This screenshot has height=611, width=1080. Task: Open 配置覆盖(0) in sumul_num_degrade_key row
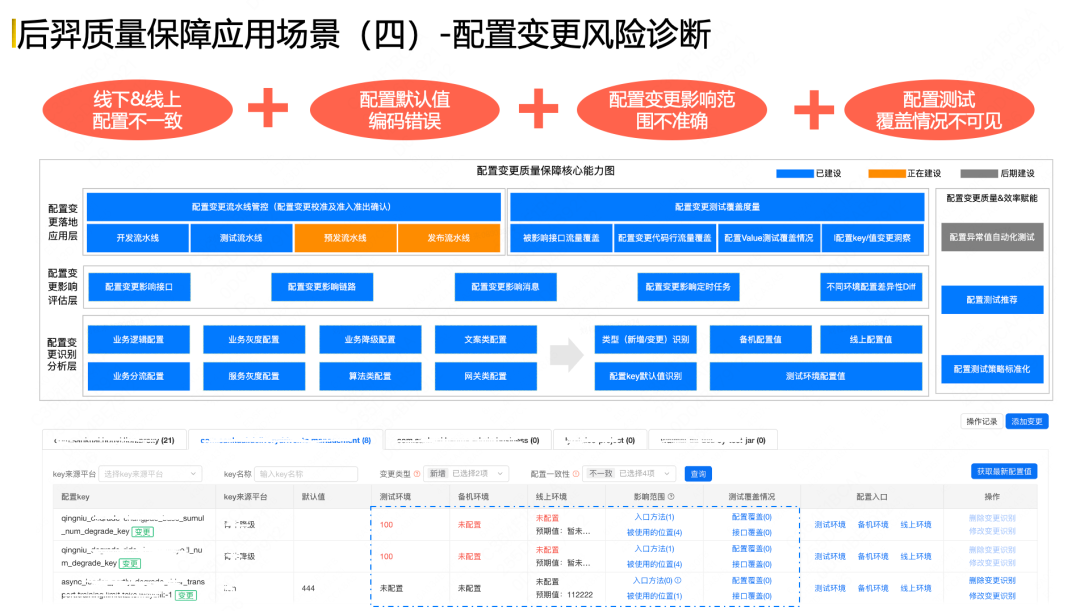click(751, 517)
